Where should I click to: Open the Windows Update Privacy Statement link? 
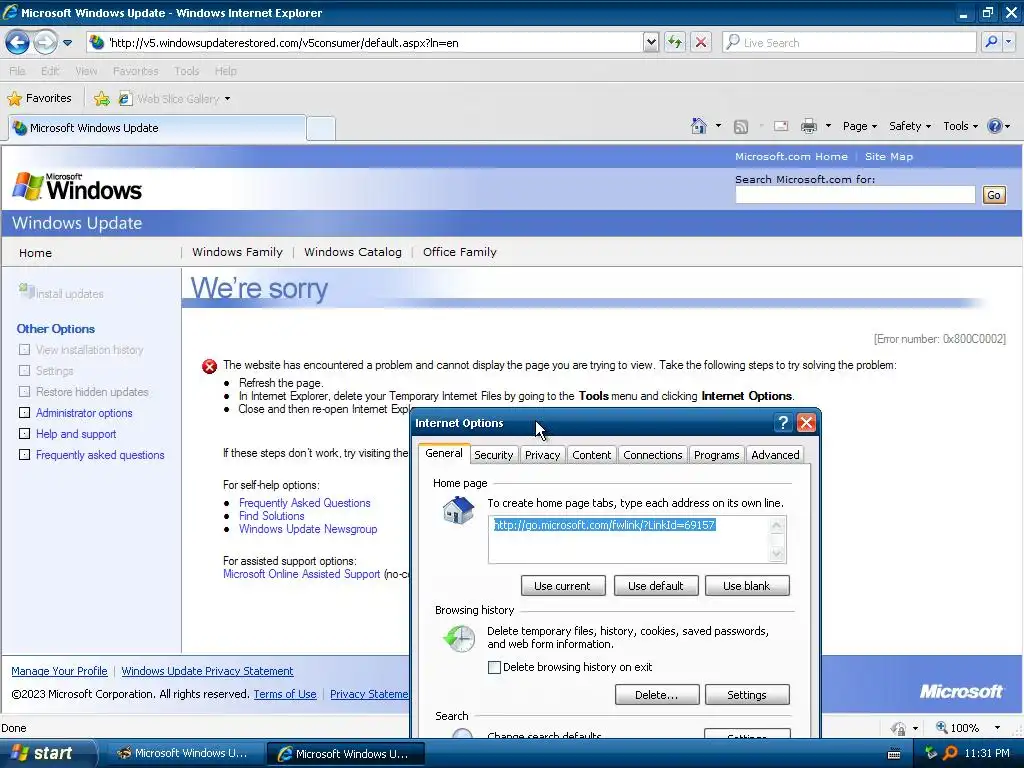click(207, 671)
